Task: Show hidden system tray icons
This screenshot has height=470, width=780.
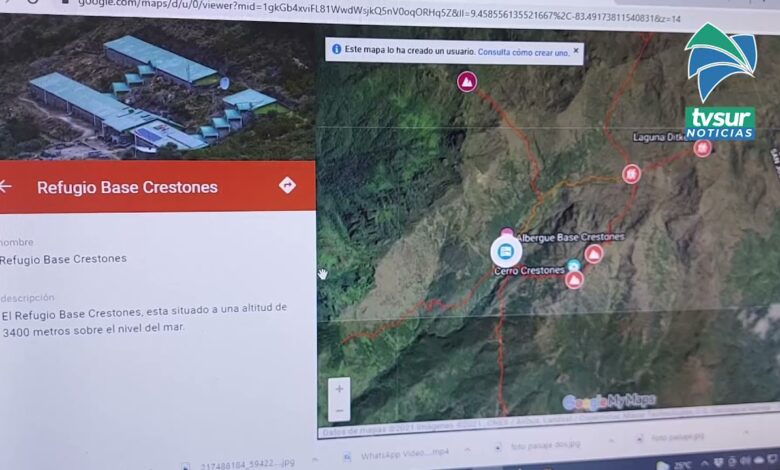Action: point(705,463)
